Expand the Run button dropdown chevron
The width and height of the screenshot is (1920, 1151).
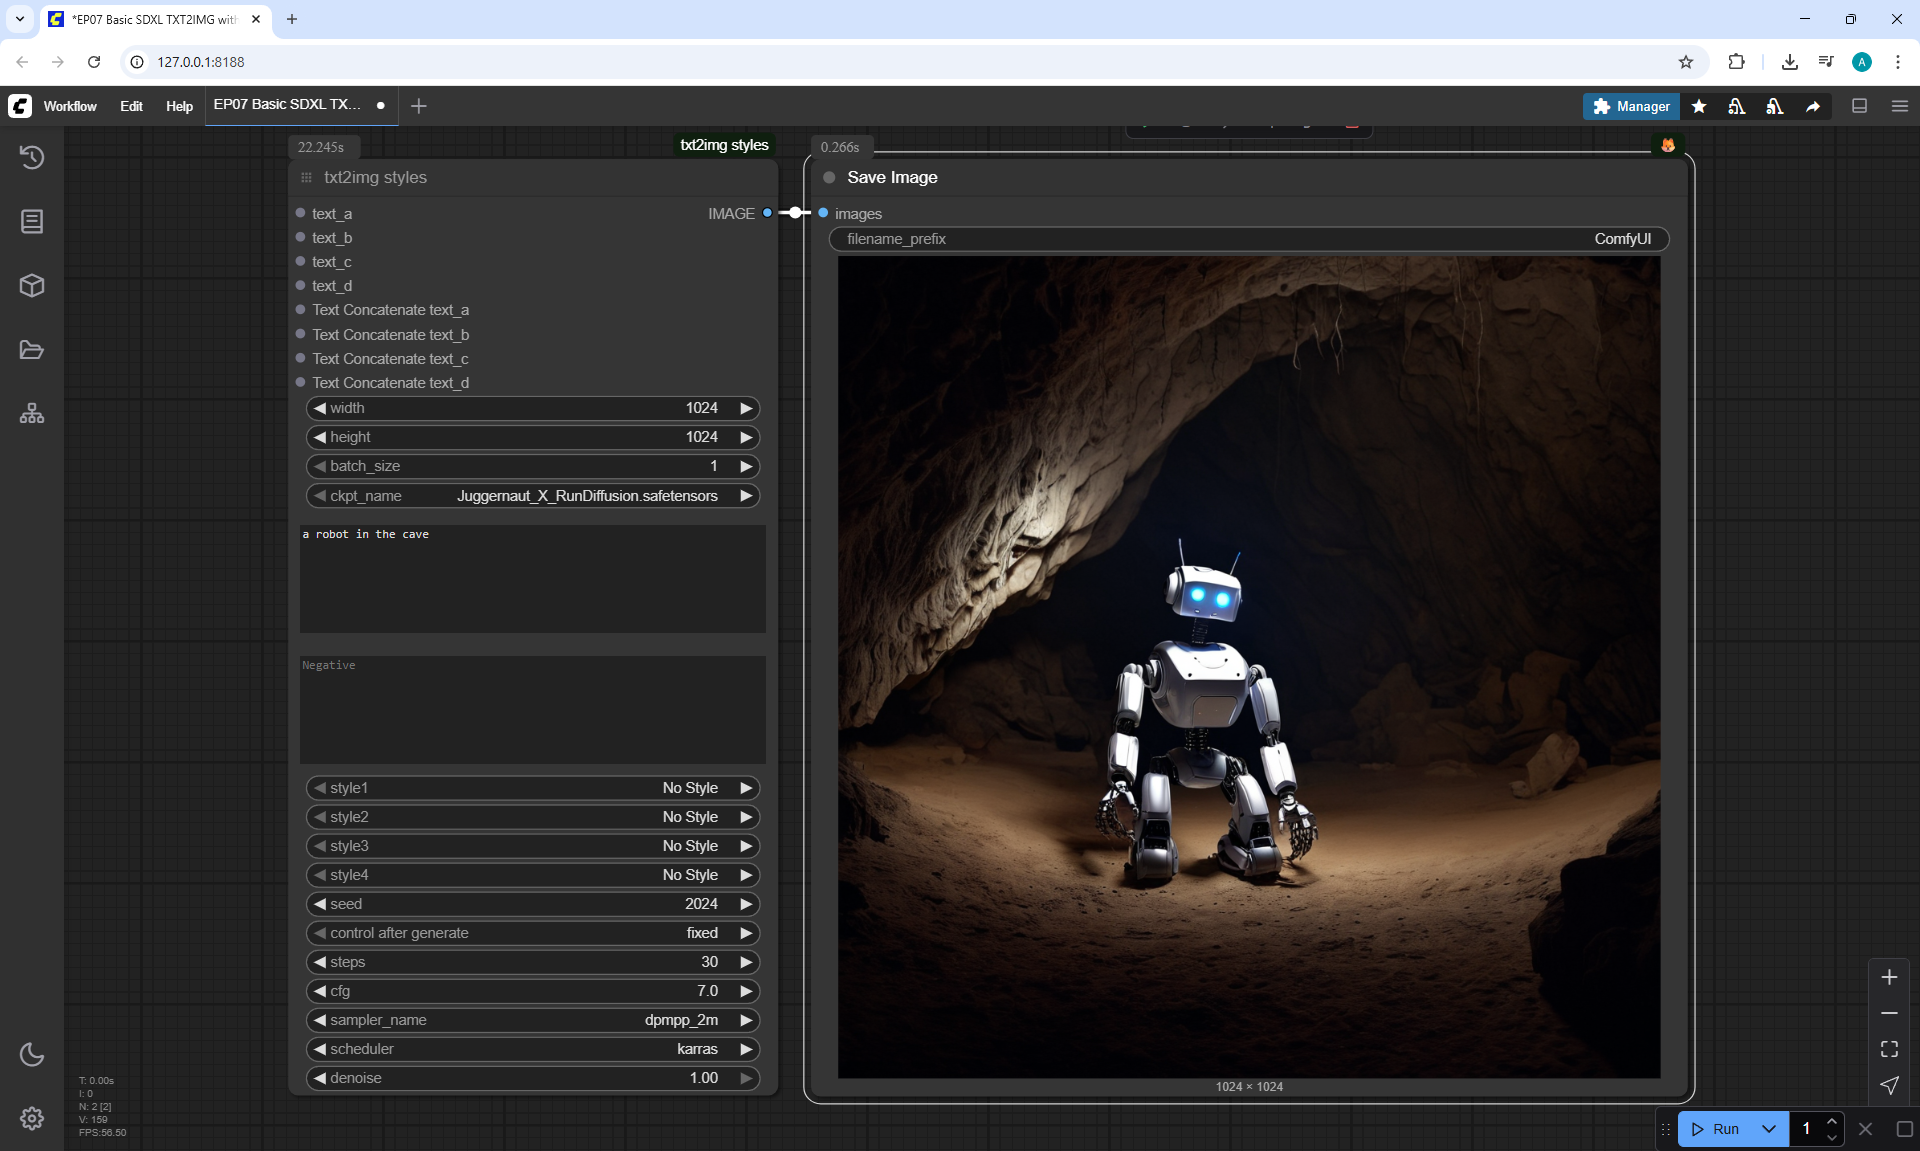pos(1769,1129)
